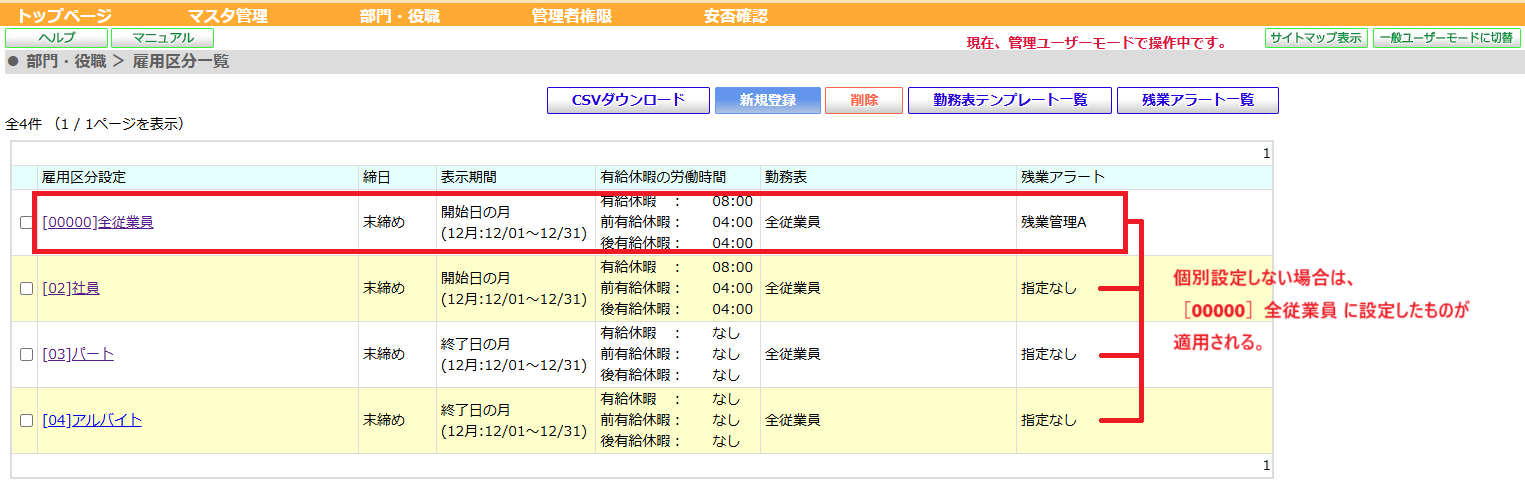
Task: Click 終了日の月 in the [03]パート row
Action: tap(476, 343)
